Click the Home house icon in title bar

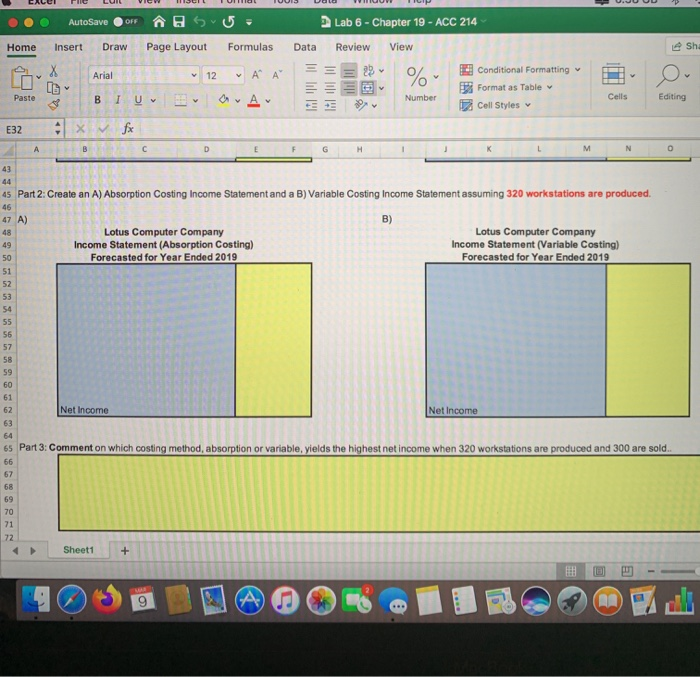[x=159, y=21]
